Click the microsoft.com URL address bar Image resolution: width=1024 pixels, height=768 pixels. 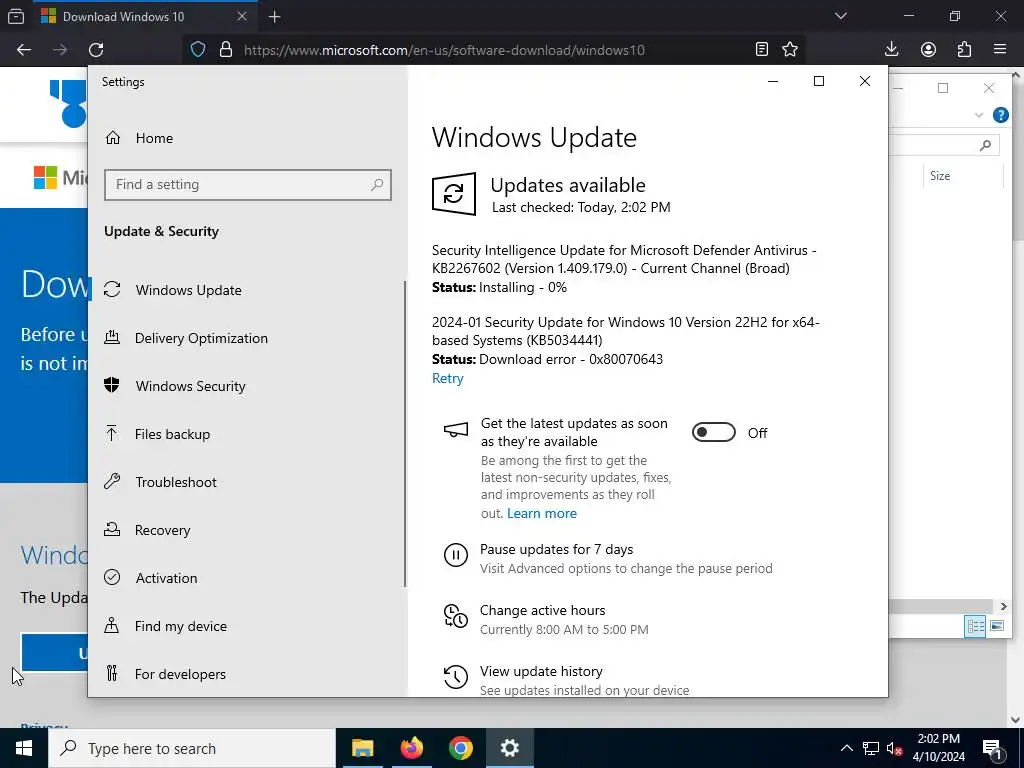click(444, 50)
